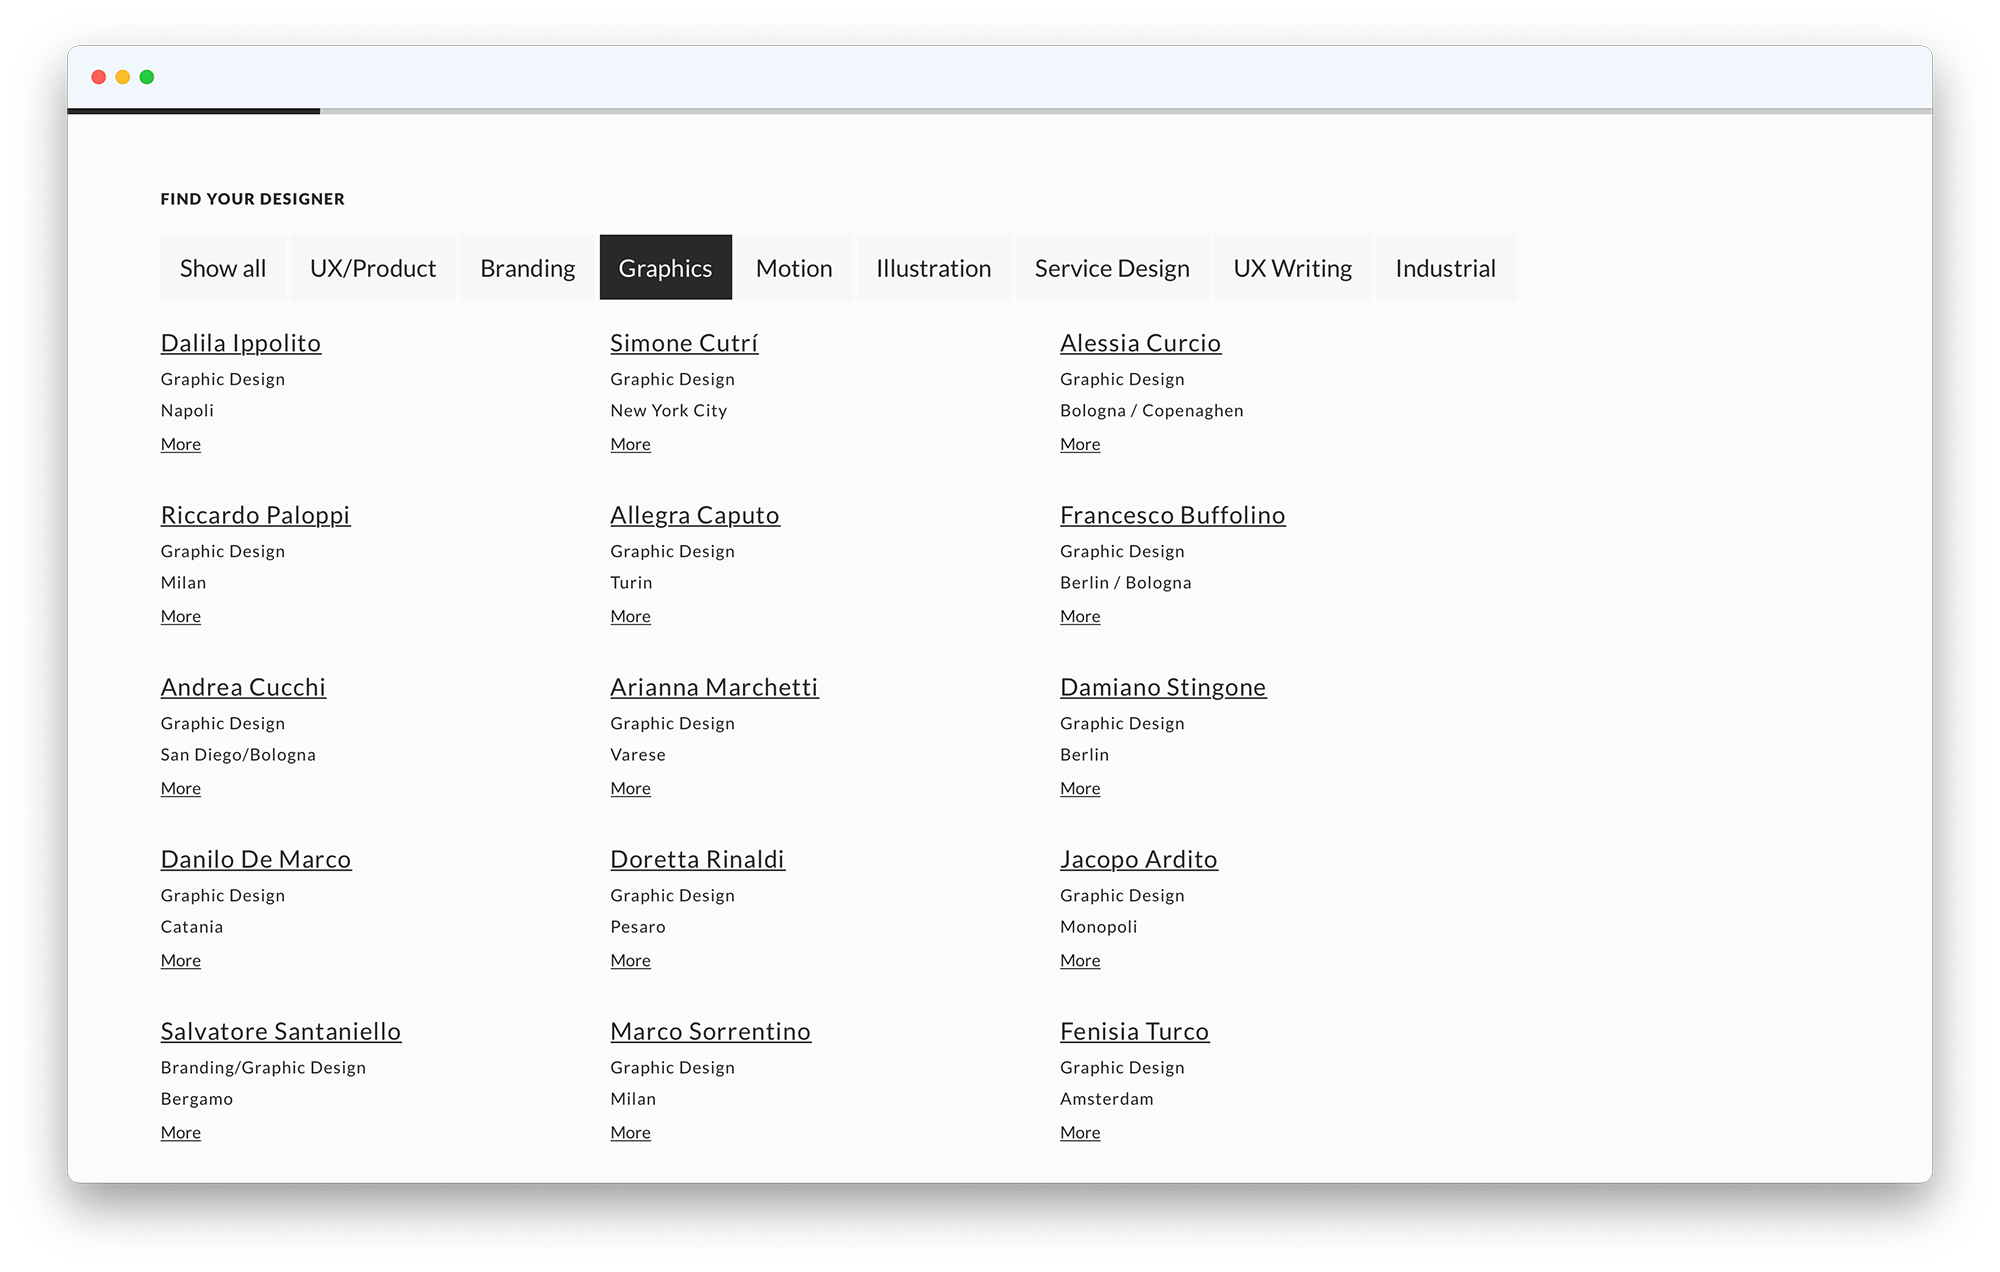This screenshot has width=2000, height=1272.
Task: Click the active Graphics tab
Action: (x=666, y=267)
